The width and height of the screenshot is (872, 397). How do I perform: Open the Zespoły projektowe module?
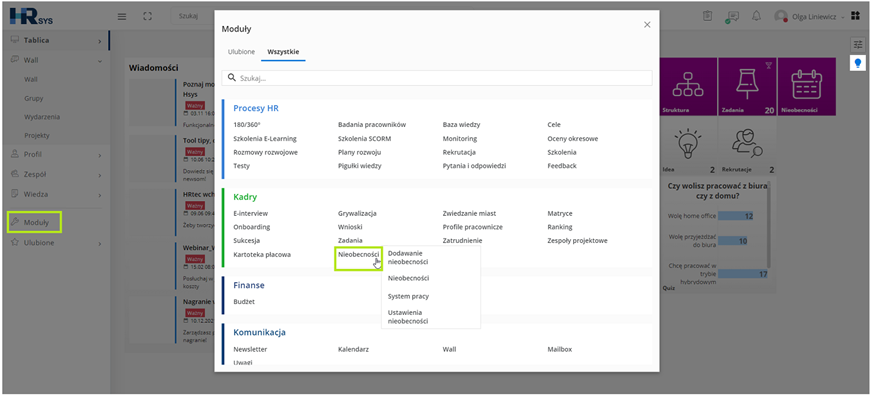coord(577,241)
